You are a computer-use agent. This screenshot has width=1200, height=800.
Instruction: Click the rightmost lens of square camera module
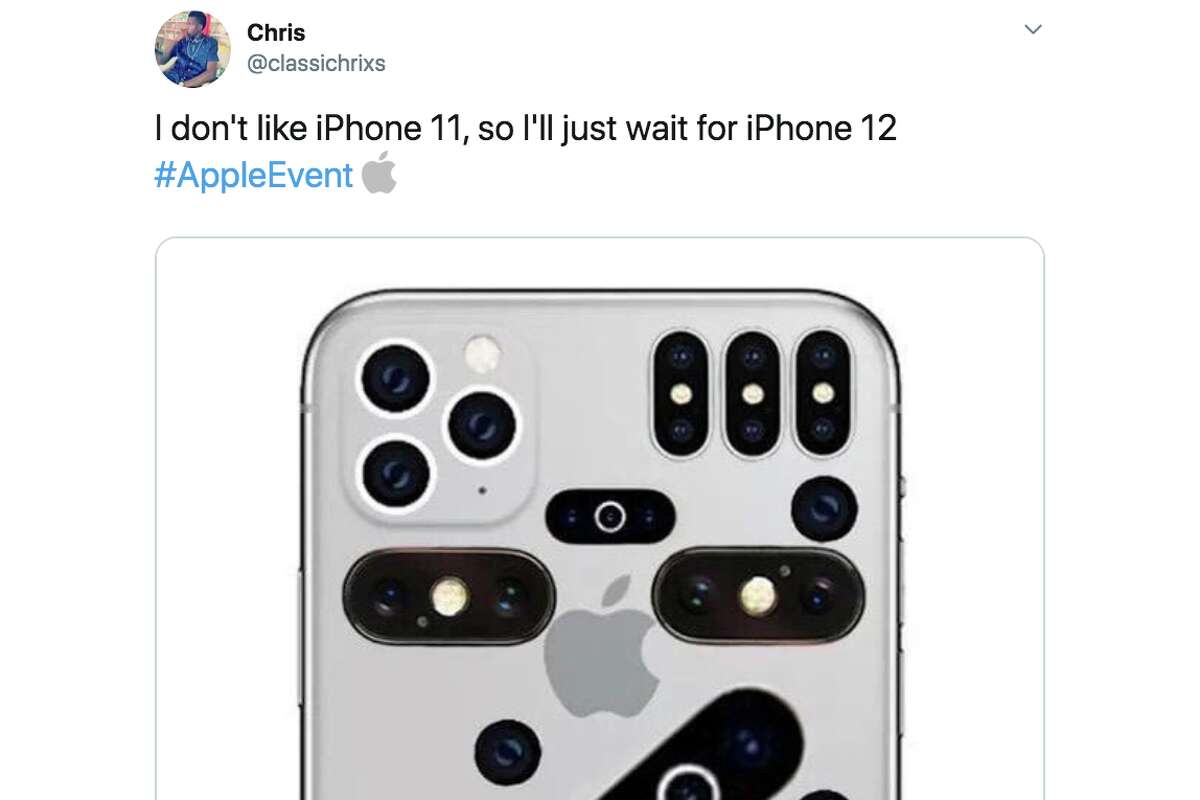click(x=482, y=426)
